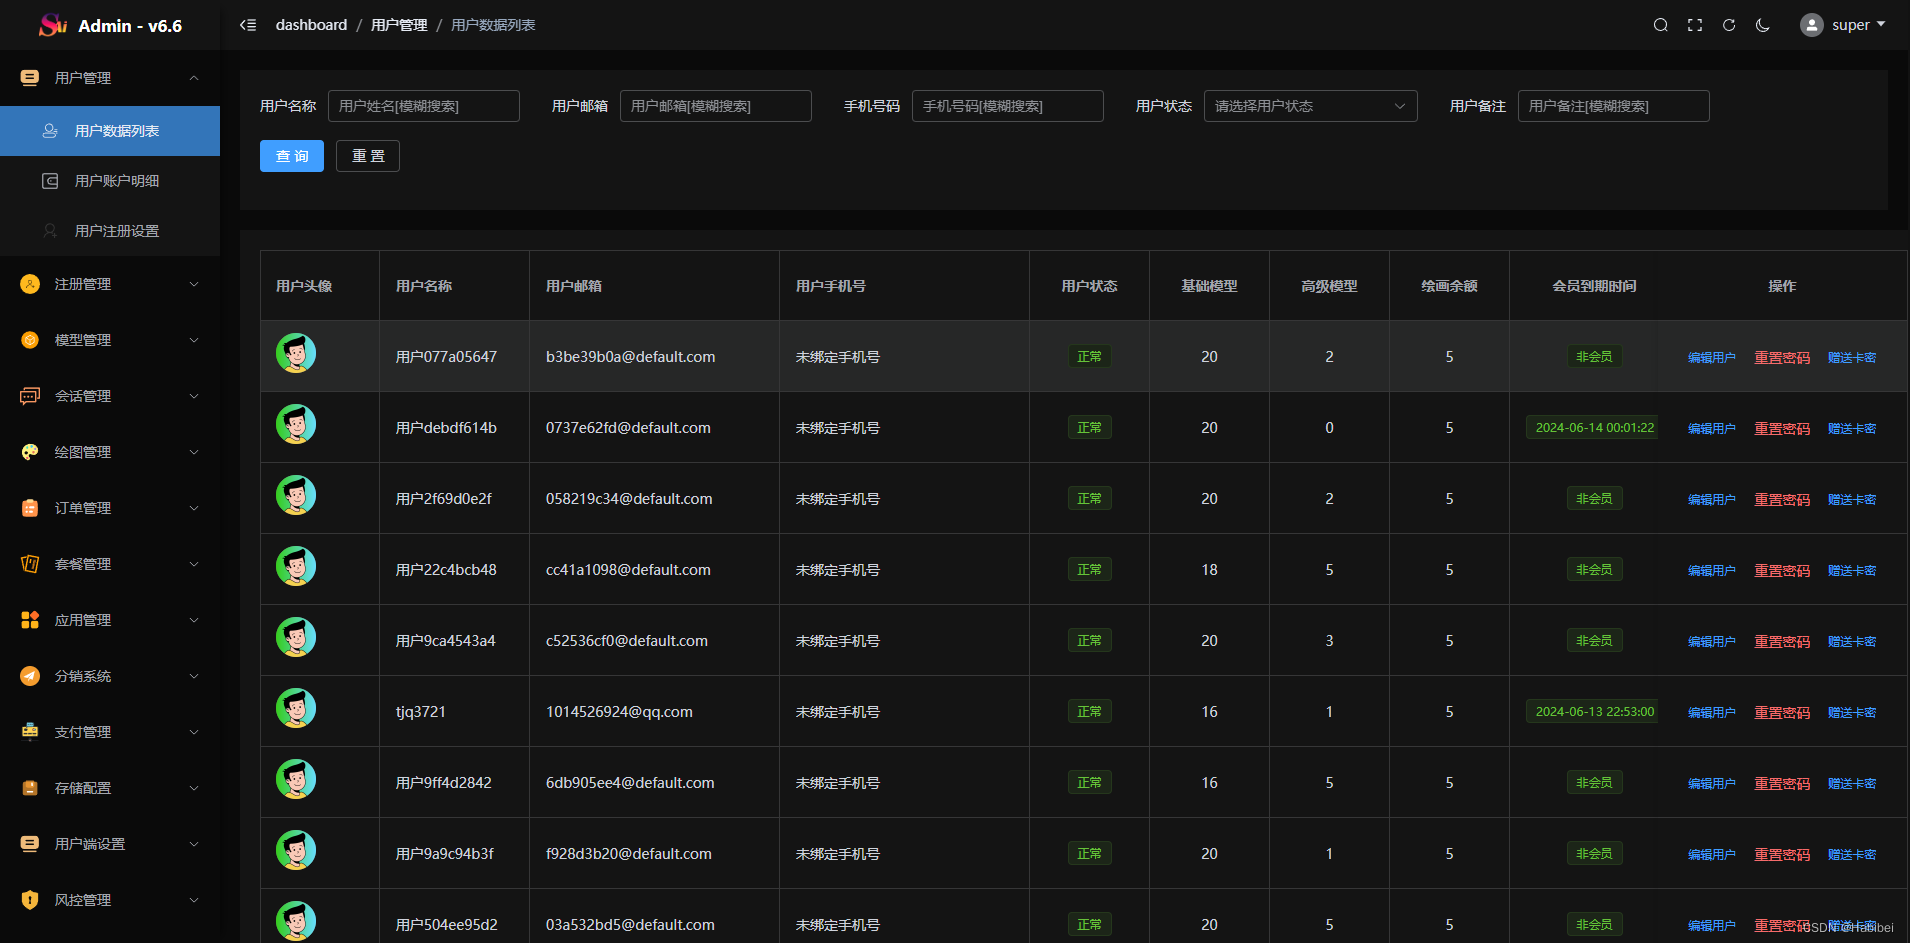Screen dimensions: 1910x943
Task: Click email 1014526924@qq.com
Action: click(619, 712)
